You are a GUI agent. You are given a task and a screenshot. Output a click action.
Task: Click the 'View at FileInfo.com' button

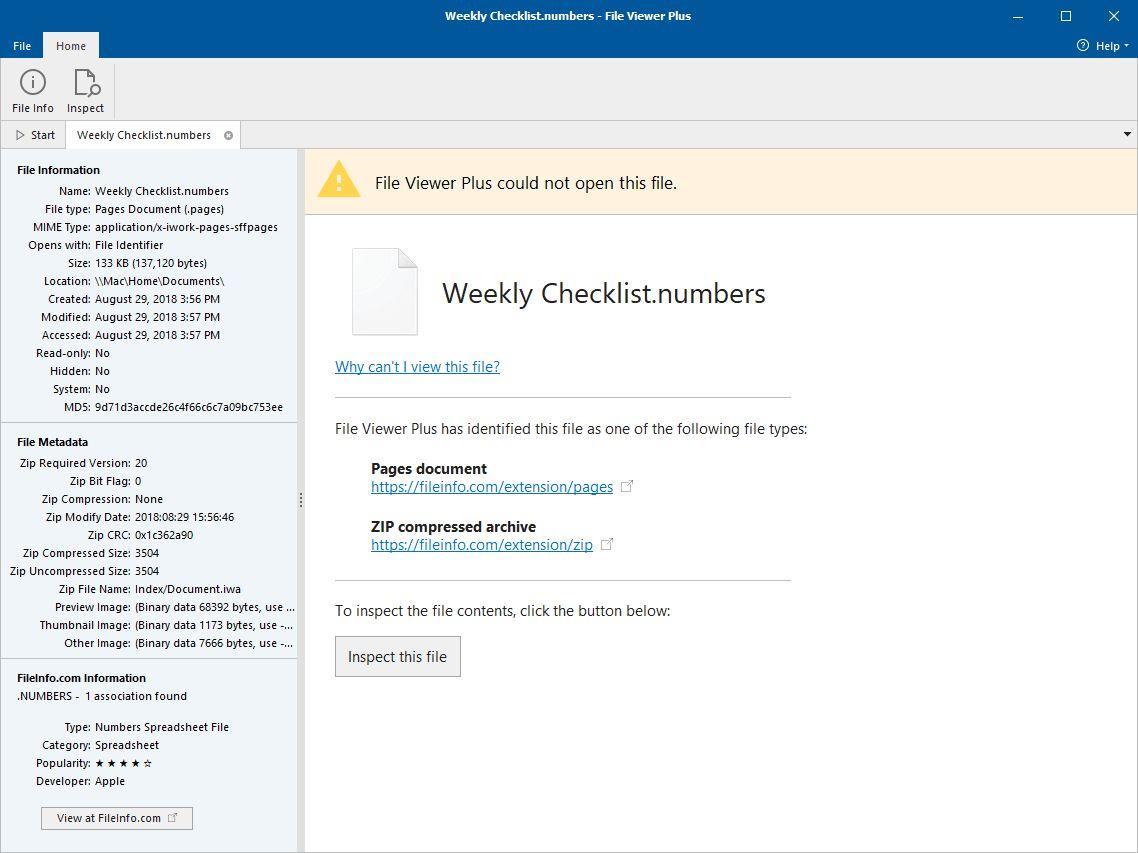coord(117,818)
